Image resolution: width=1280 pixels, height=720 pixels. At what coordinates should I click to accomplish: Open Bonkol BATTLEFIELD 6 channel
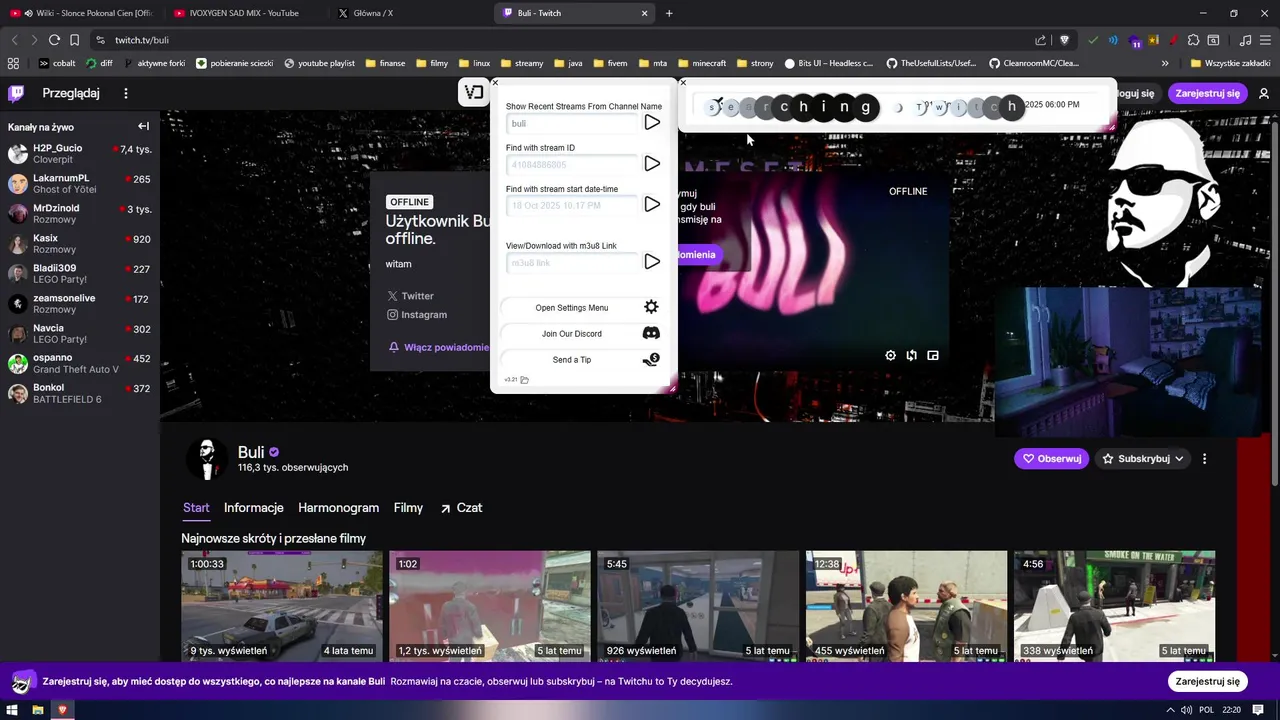point(80,394)
